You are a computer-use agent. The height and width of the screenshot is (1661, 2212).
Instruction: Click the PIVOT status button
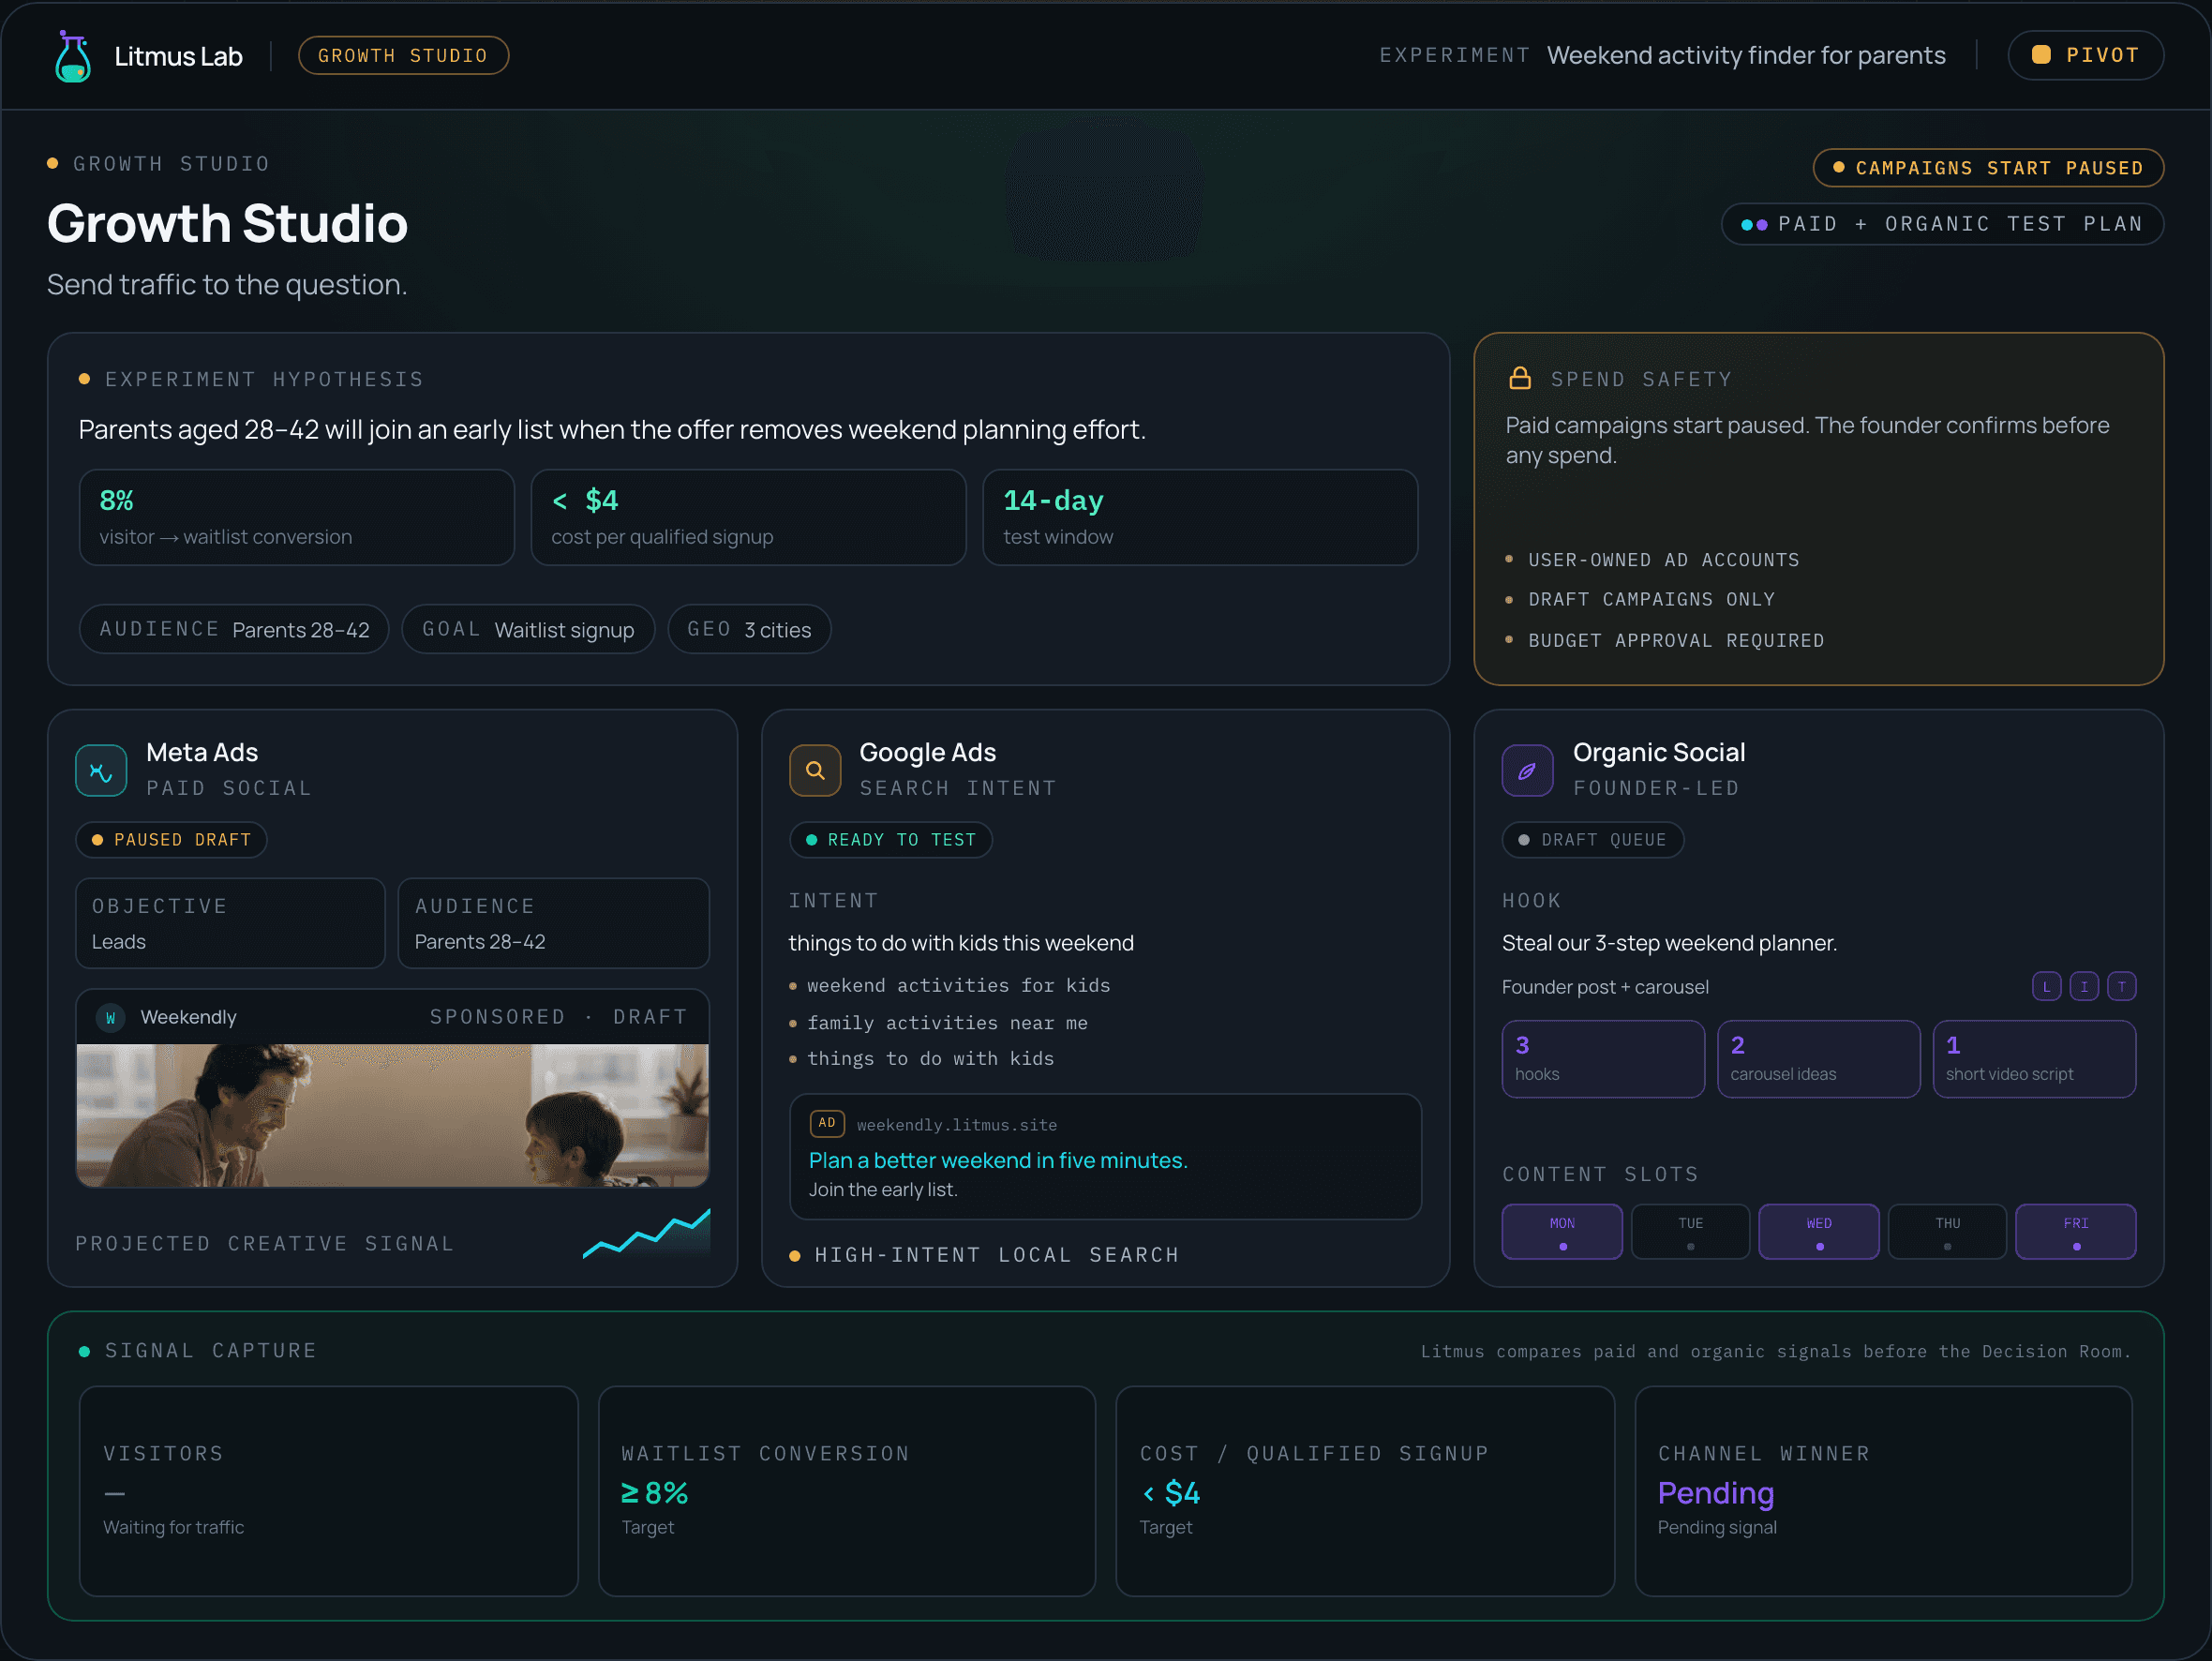tap(2085, 56)
